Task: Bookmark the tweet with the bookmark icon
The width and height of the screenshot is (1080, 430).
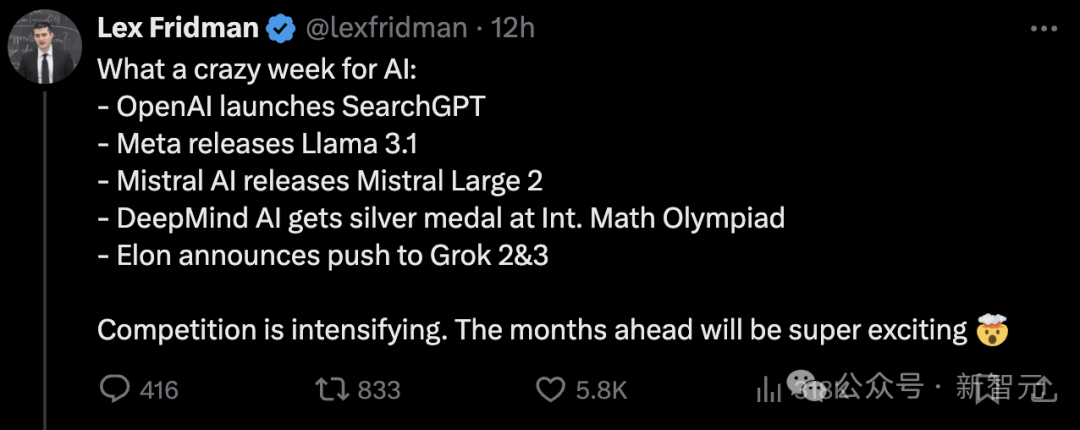Action: 988,391
